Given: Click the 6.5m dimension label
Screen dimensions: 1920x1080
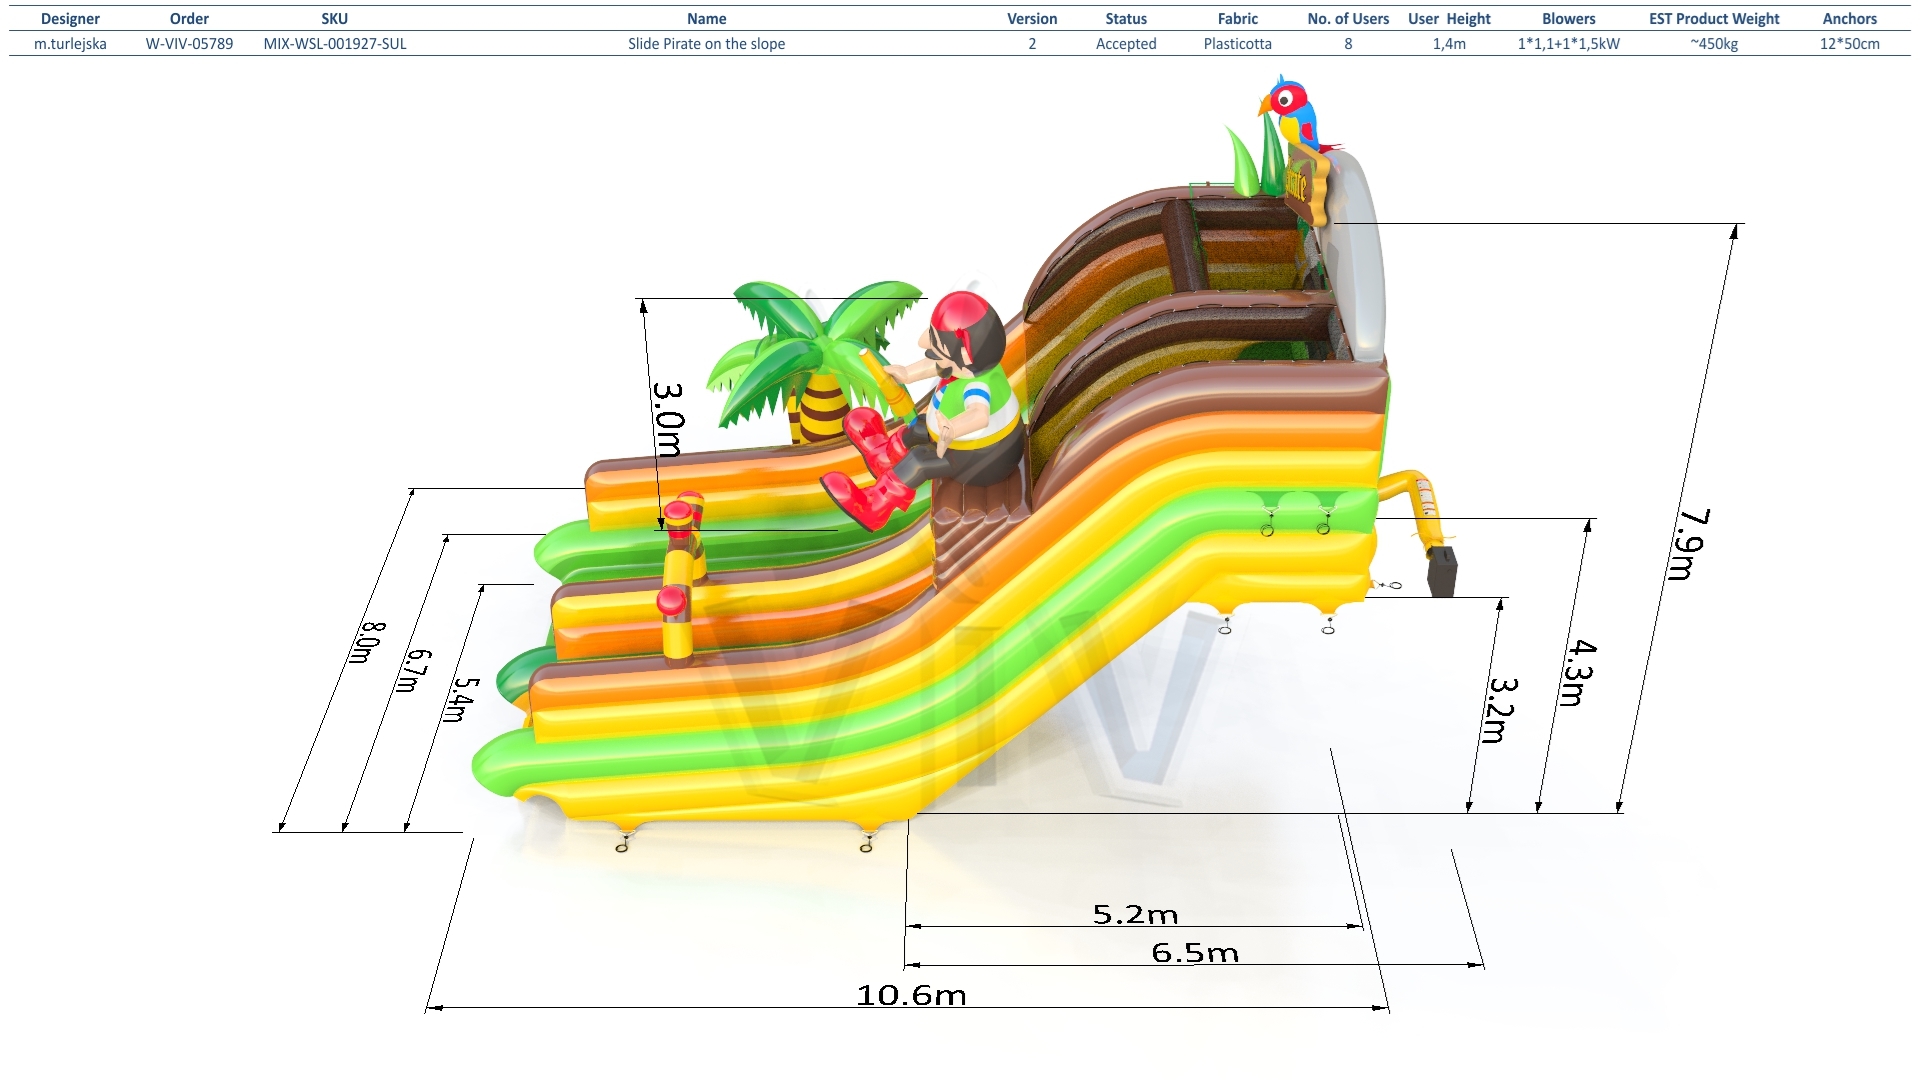Looking at the screenshot, I should [x=1195, y=952].
